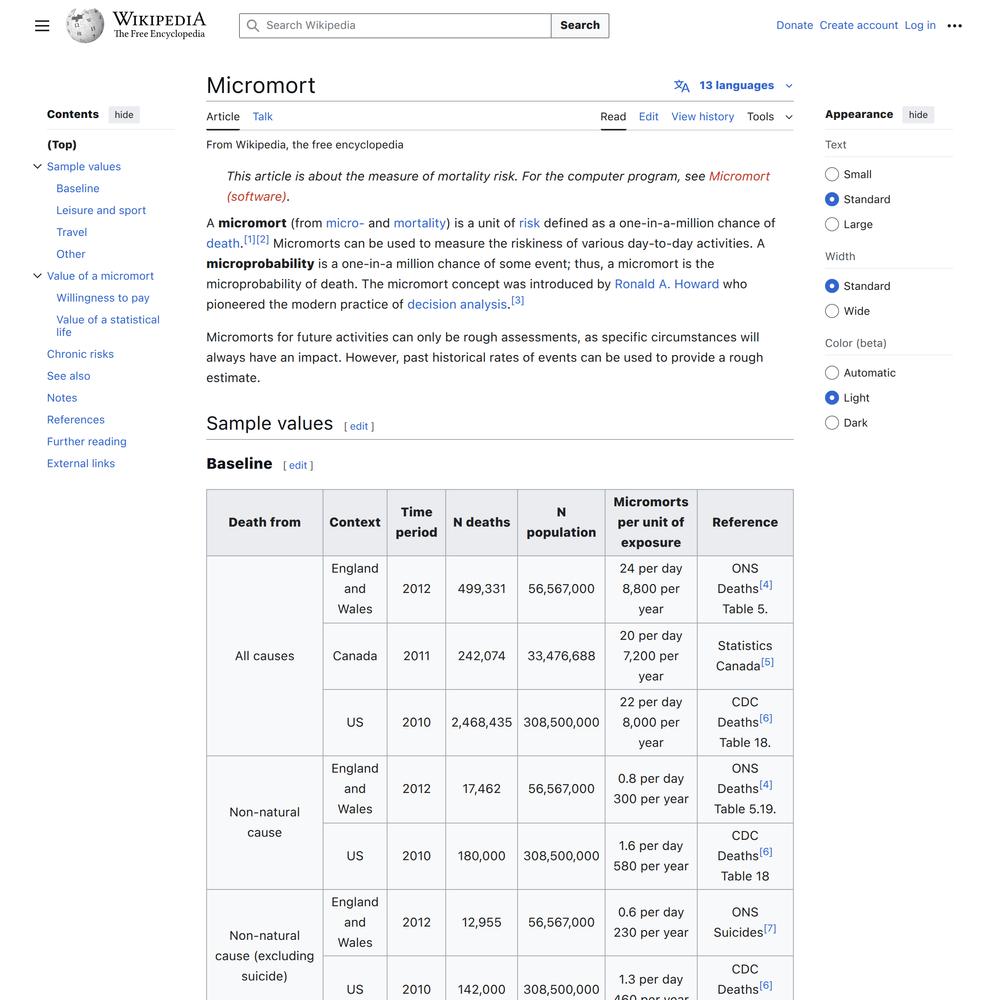Screen dimensions: 1000x1000
Task: Switch to the Article tab
Action: click(x=223, y=117)
